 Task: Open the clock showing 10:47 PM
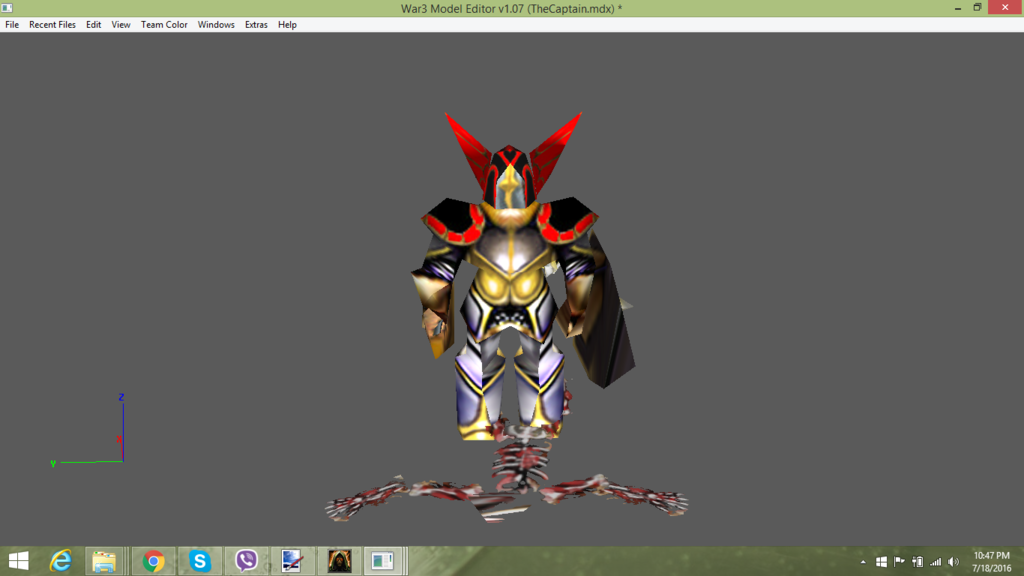pos(991,562)
